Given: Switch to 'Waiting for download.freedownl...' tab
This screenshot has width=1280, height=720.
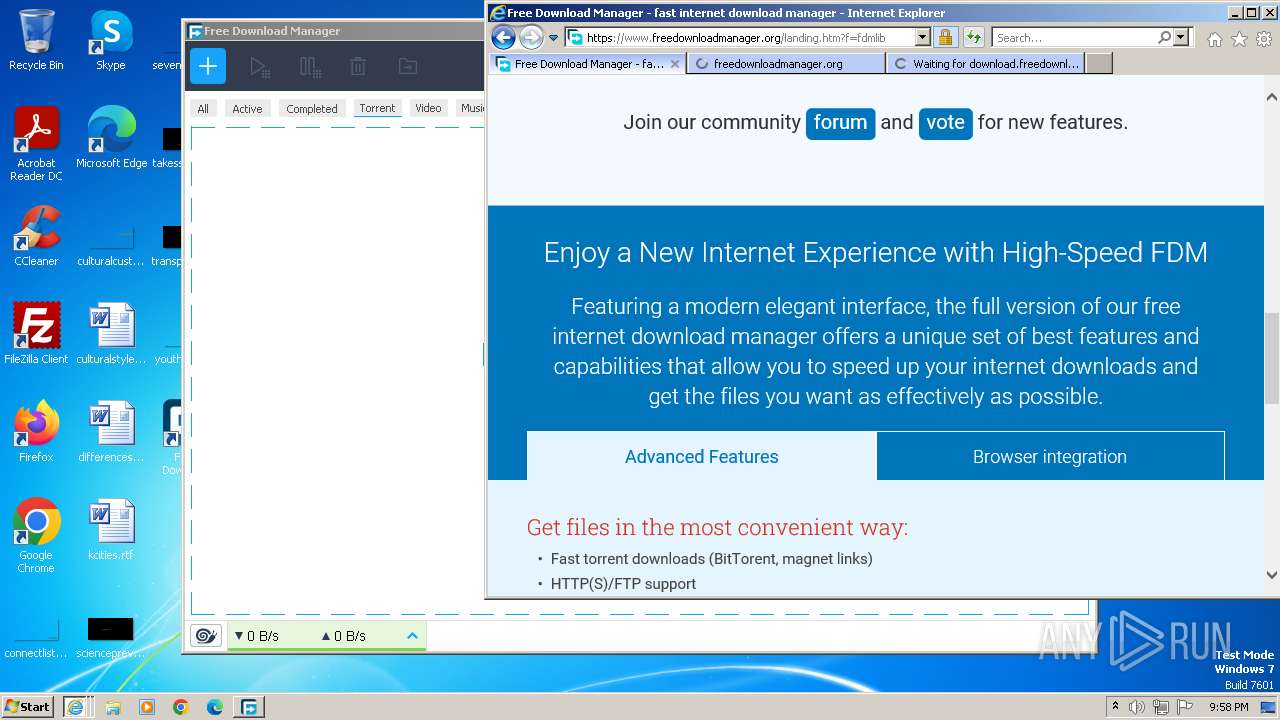Looking at the screenshot, I should tap(985, 64).
